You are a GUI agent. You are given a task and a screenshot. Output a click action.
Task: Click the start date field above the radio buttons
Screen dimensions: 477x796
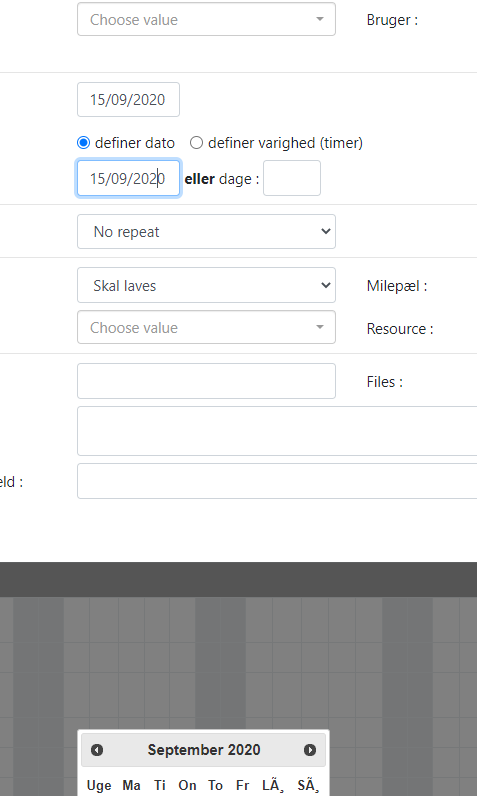(x=128, y=100)
